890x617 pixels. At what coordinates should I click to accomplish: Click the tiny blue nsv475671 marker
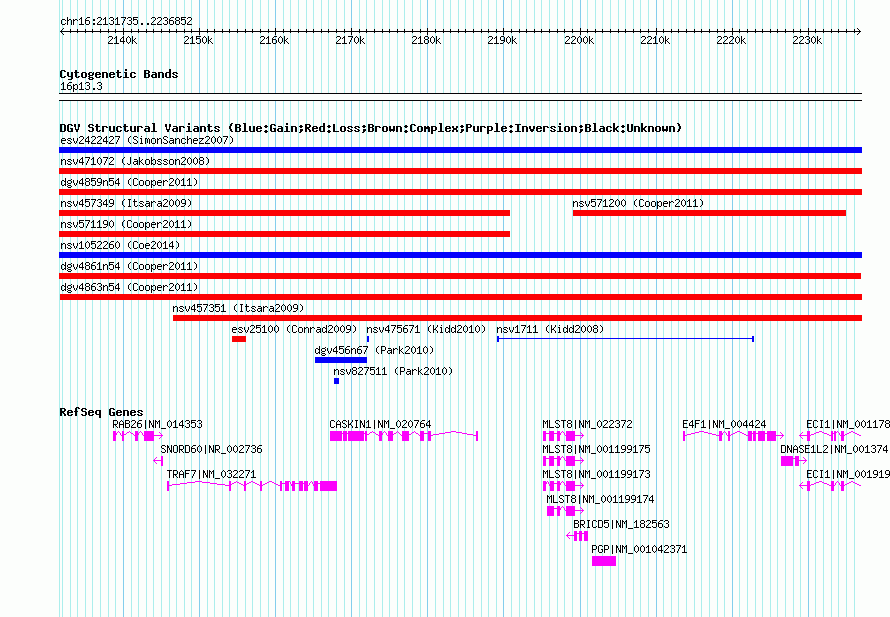(x=368, y=339)
